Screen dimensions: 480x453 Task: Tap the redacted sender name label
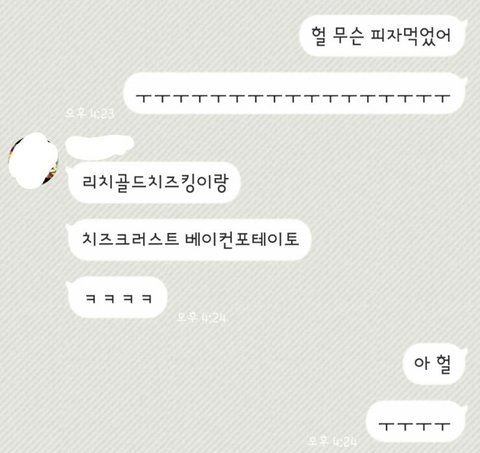99,146
